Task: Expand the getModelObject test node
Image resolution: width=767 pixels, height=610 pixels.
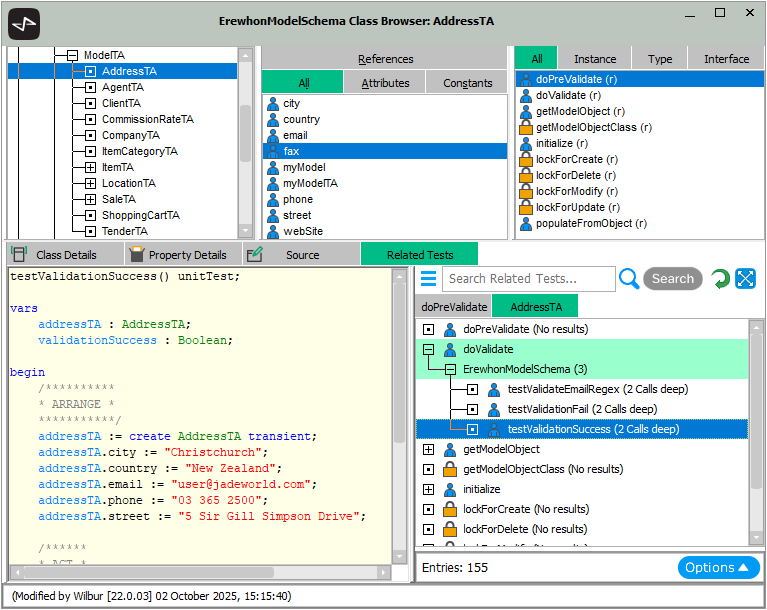Action: [x=429, y=449]
